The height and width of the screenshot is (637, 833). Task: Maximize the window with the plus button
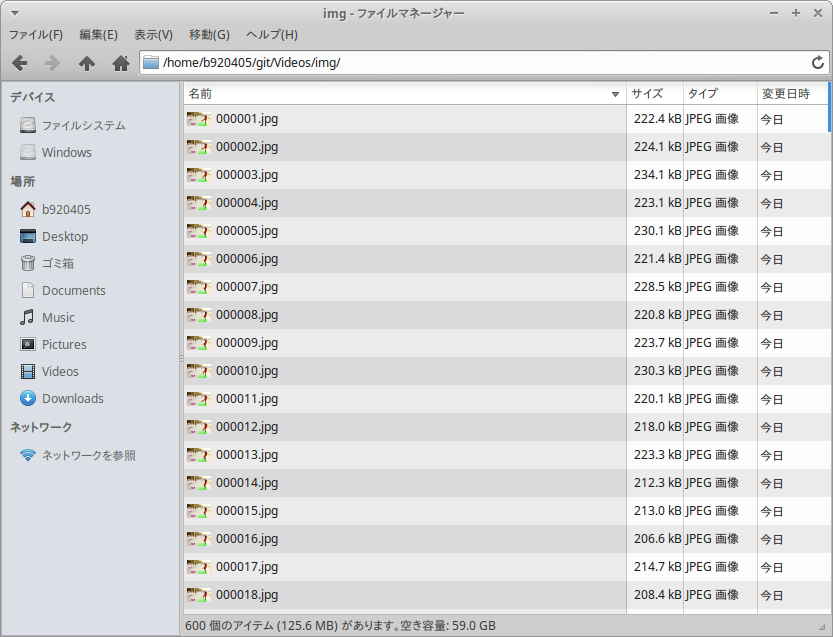[796, 13]
